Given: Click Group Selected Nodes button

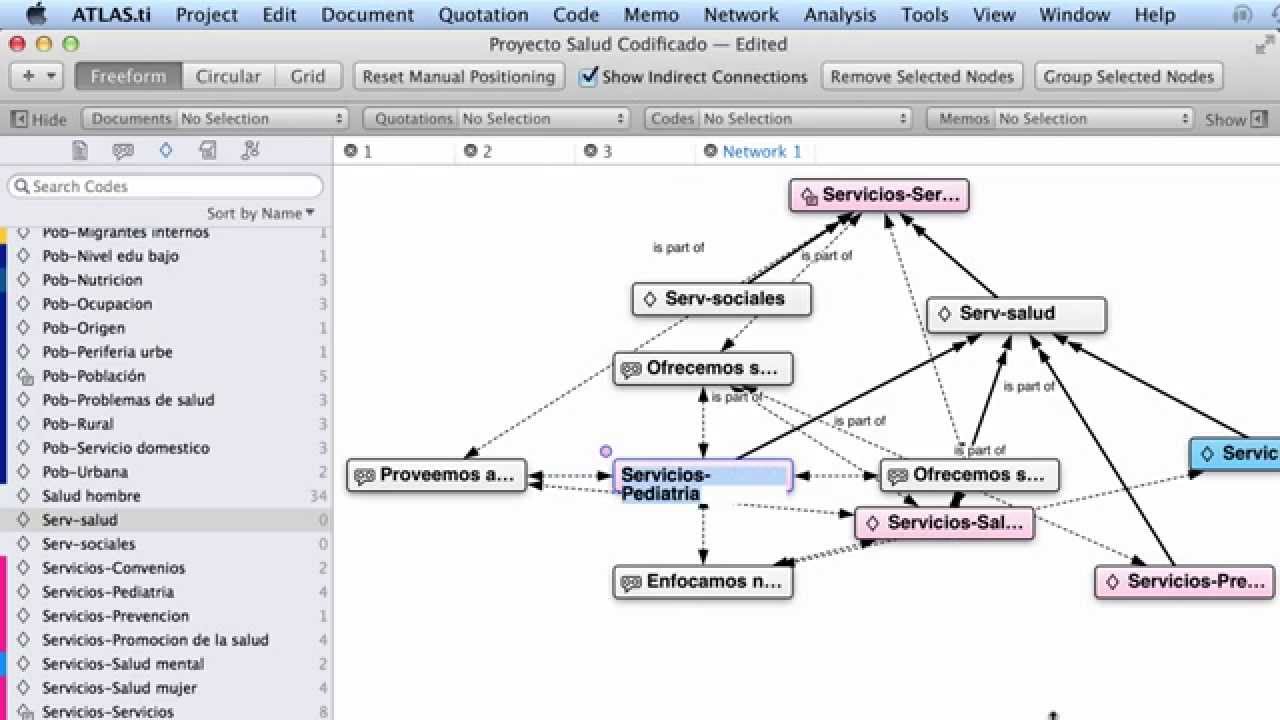Looking at the screenshot, I should (1129, 76).
